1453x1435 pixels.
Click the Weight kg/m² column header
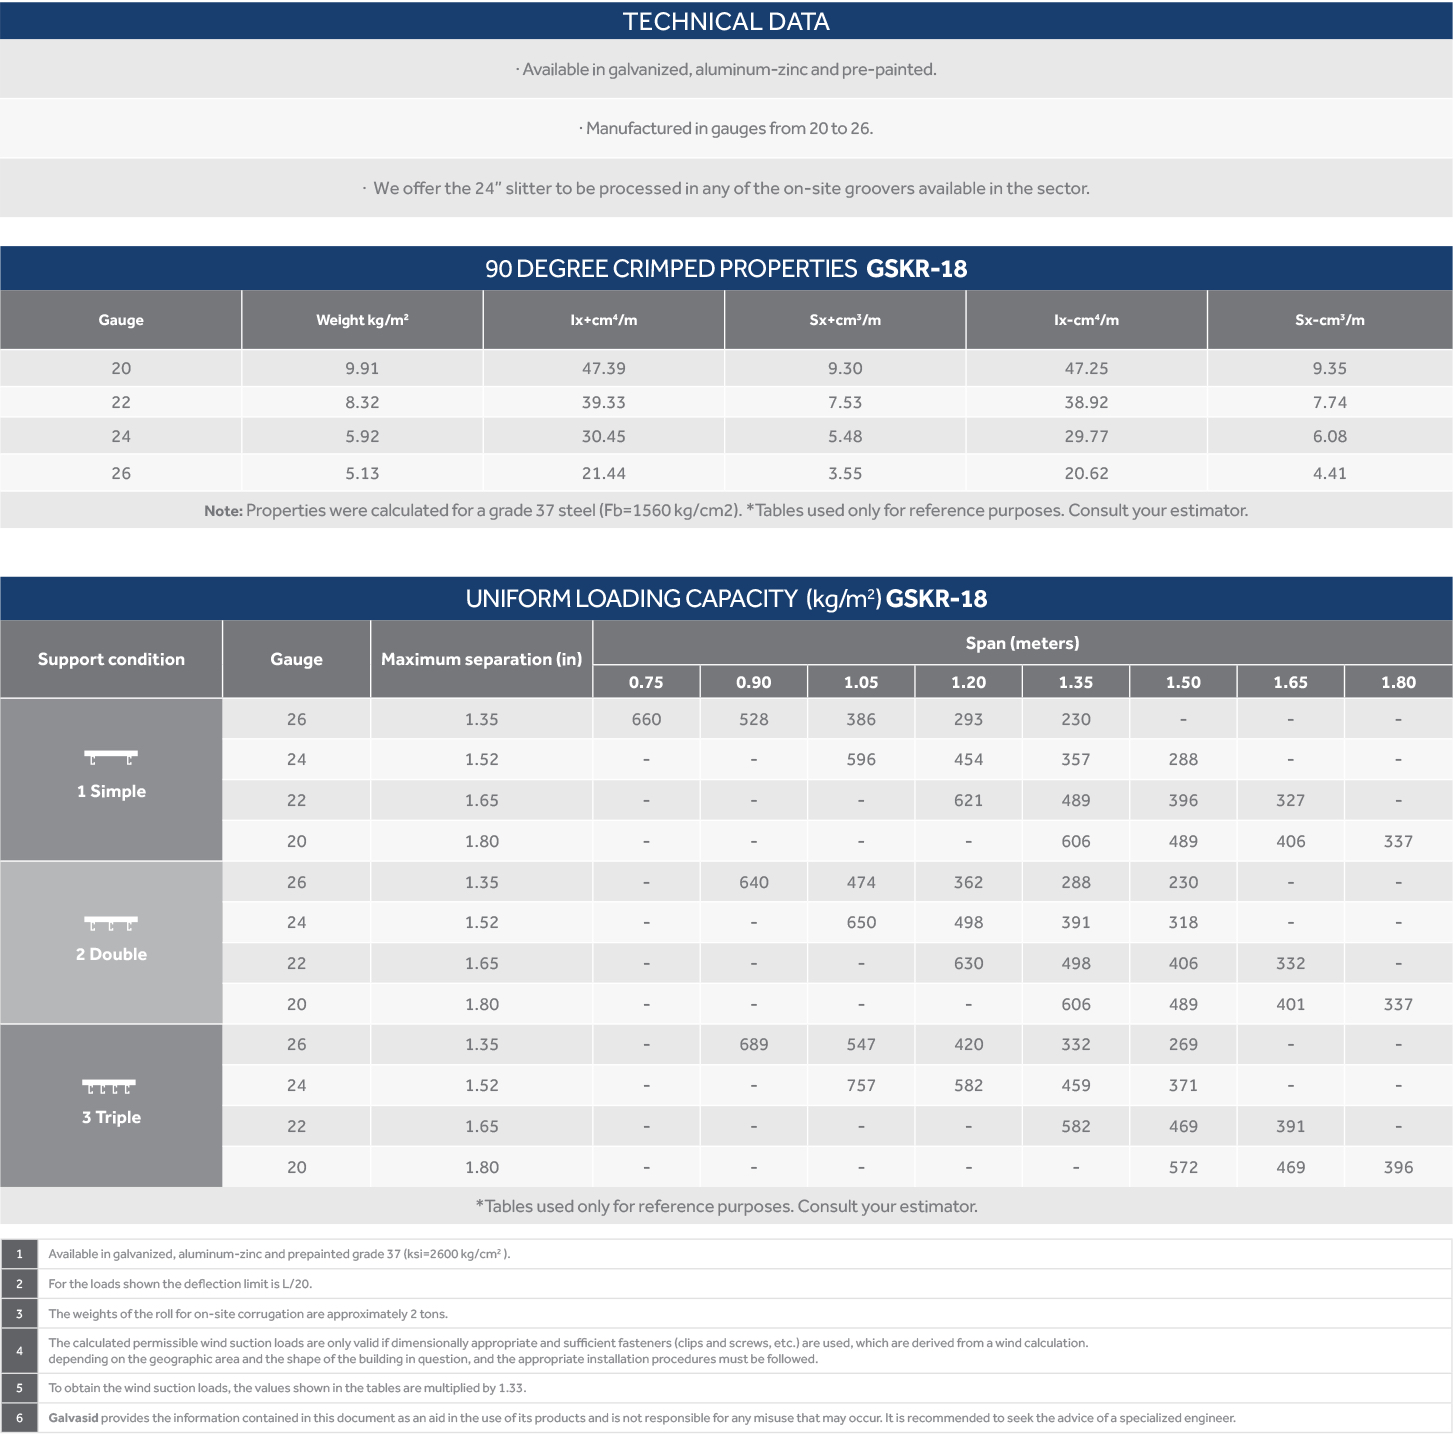362,320
